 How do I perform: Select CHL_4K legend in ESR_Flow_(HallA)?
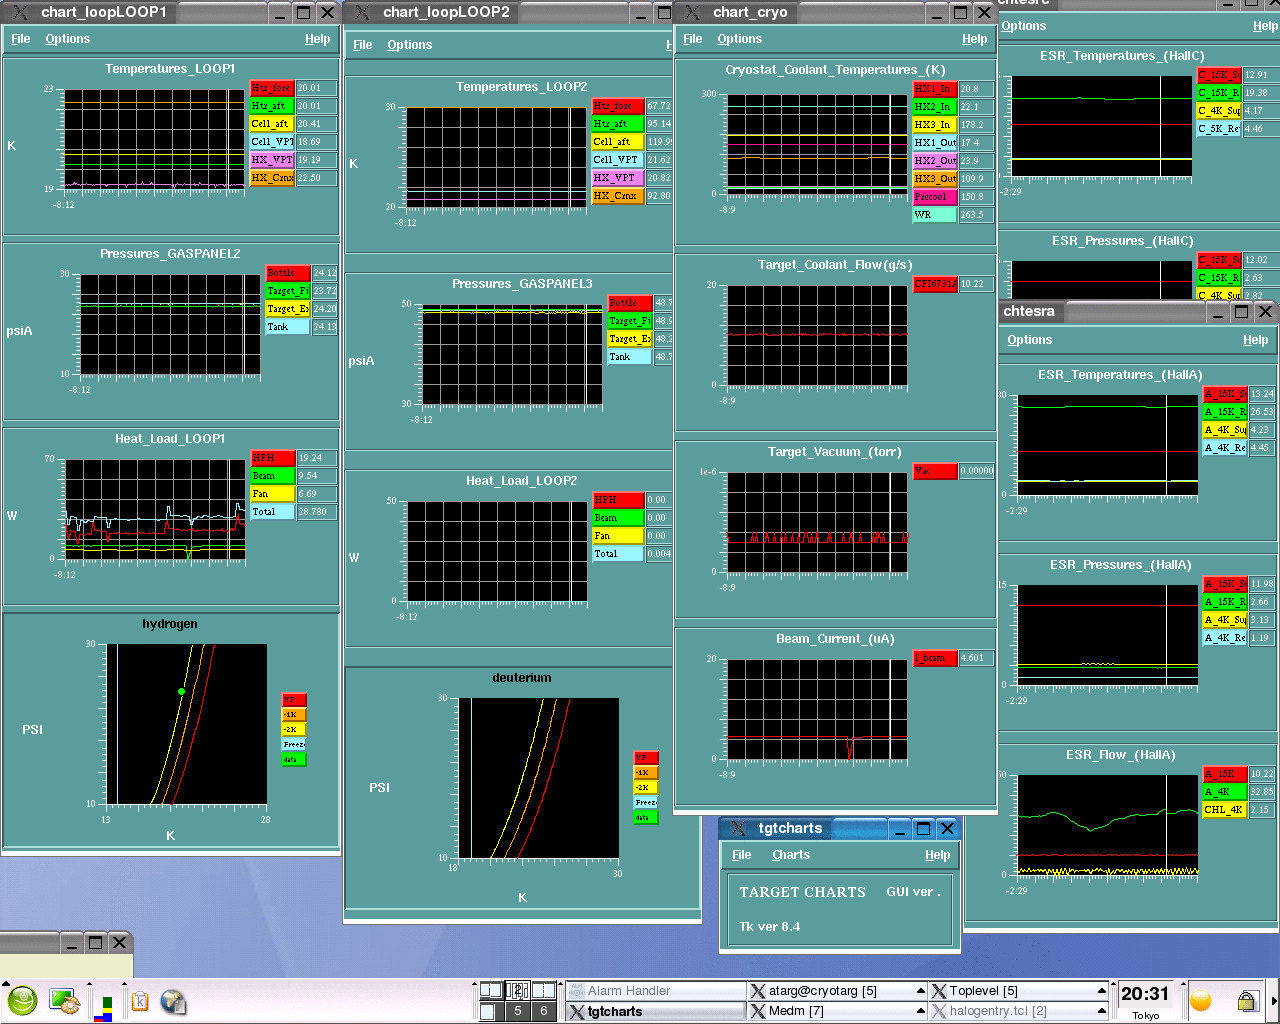1224,810
